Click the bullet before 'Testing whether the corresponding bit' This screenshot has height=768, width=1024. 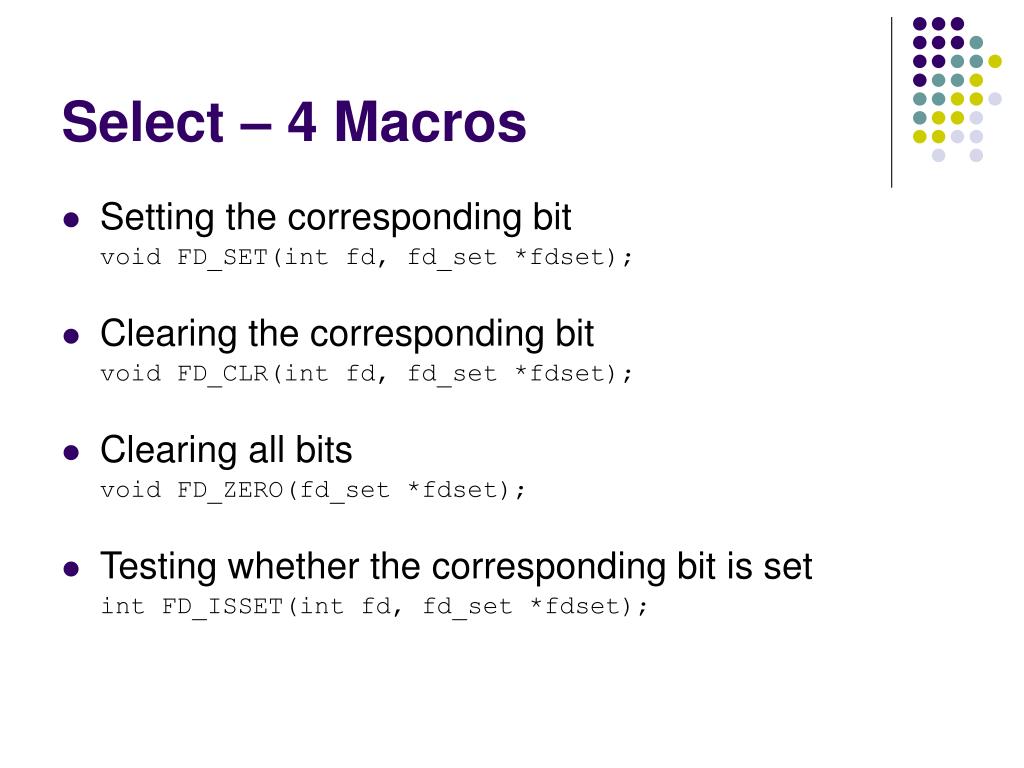(71, 568)
